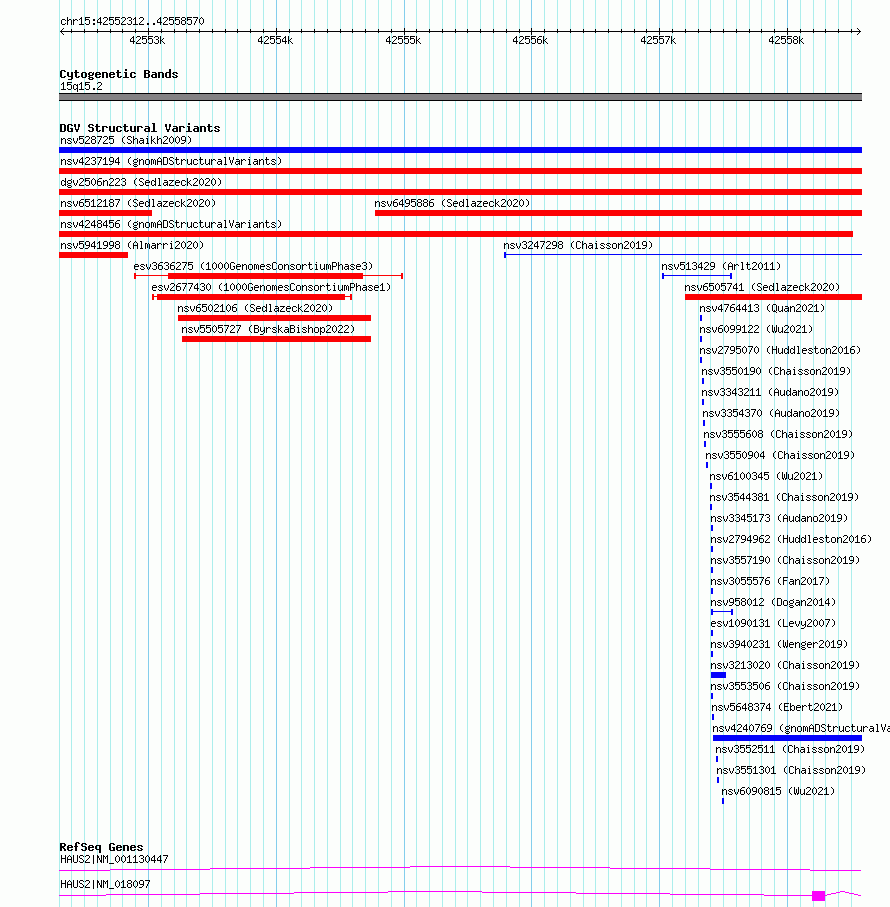Image resolution: width=890 pixels, height=907 pixels.
Task: Click nsv3557190 (Chaisson2019) label
Action: tap(785, 561)
